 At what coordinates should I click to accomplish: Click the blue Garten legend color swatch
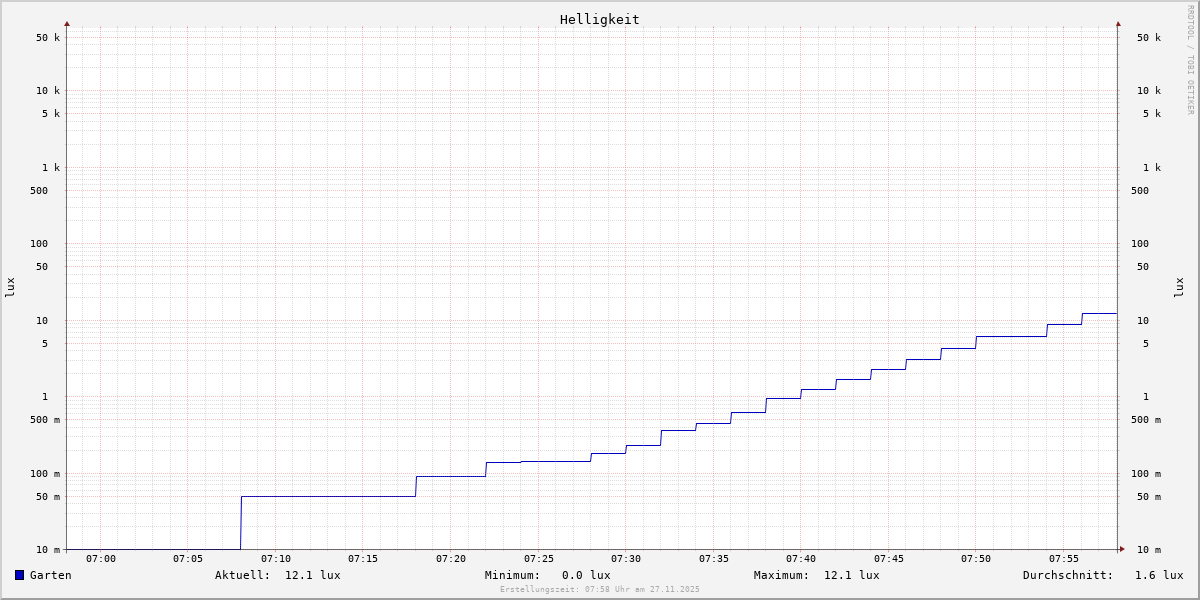[19, 575]
